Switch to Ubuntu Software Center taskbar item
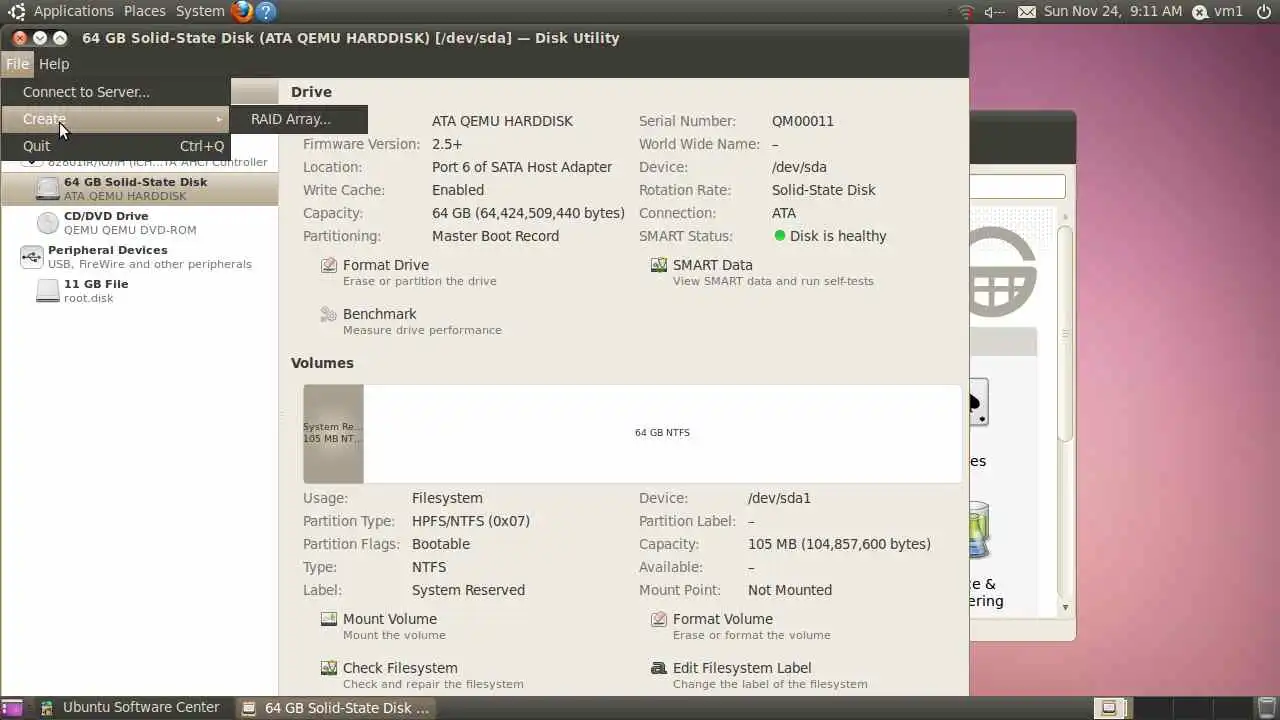 click(x=129, y=708)
